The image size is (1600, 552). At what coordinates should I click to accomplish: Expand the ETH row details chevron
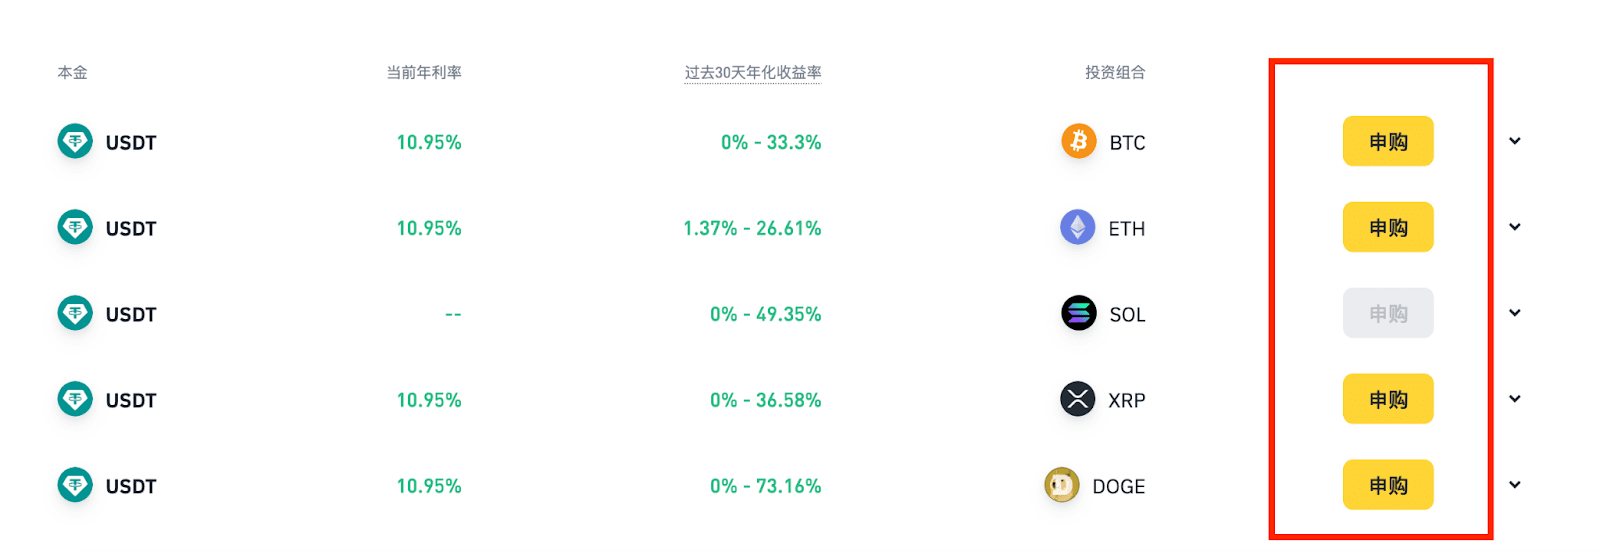pos(1515,227)
